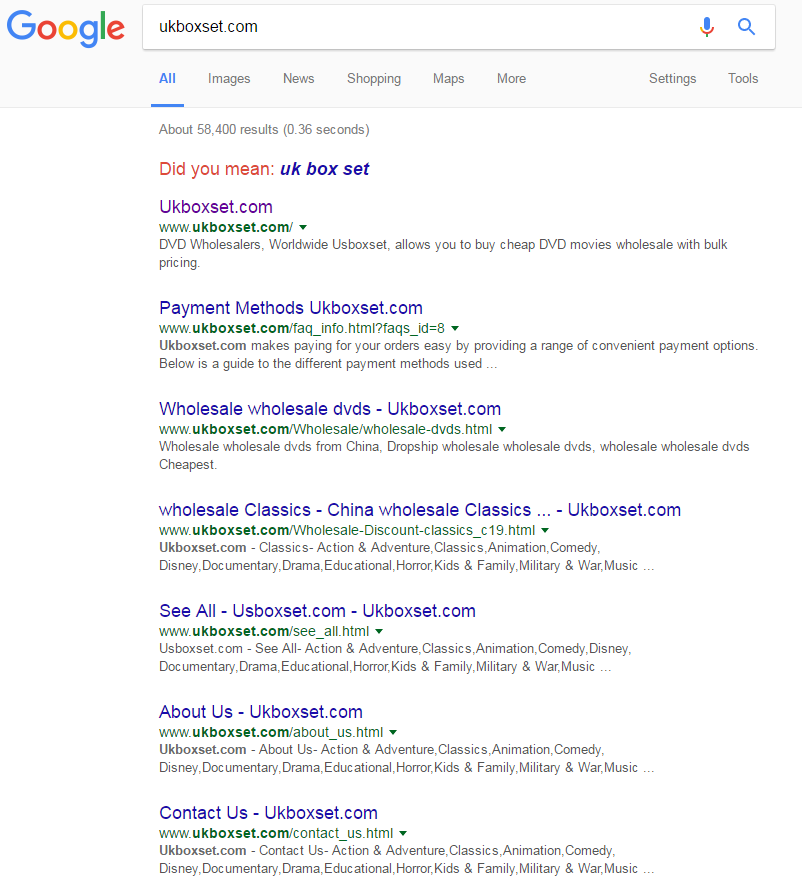Expand arrow beside faq_info.html?faqs_id=8 URL
802x884 pixels.
point(455,328)
